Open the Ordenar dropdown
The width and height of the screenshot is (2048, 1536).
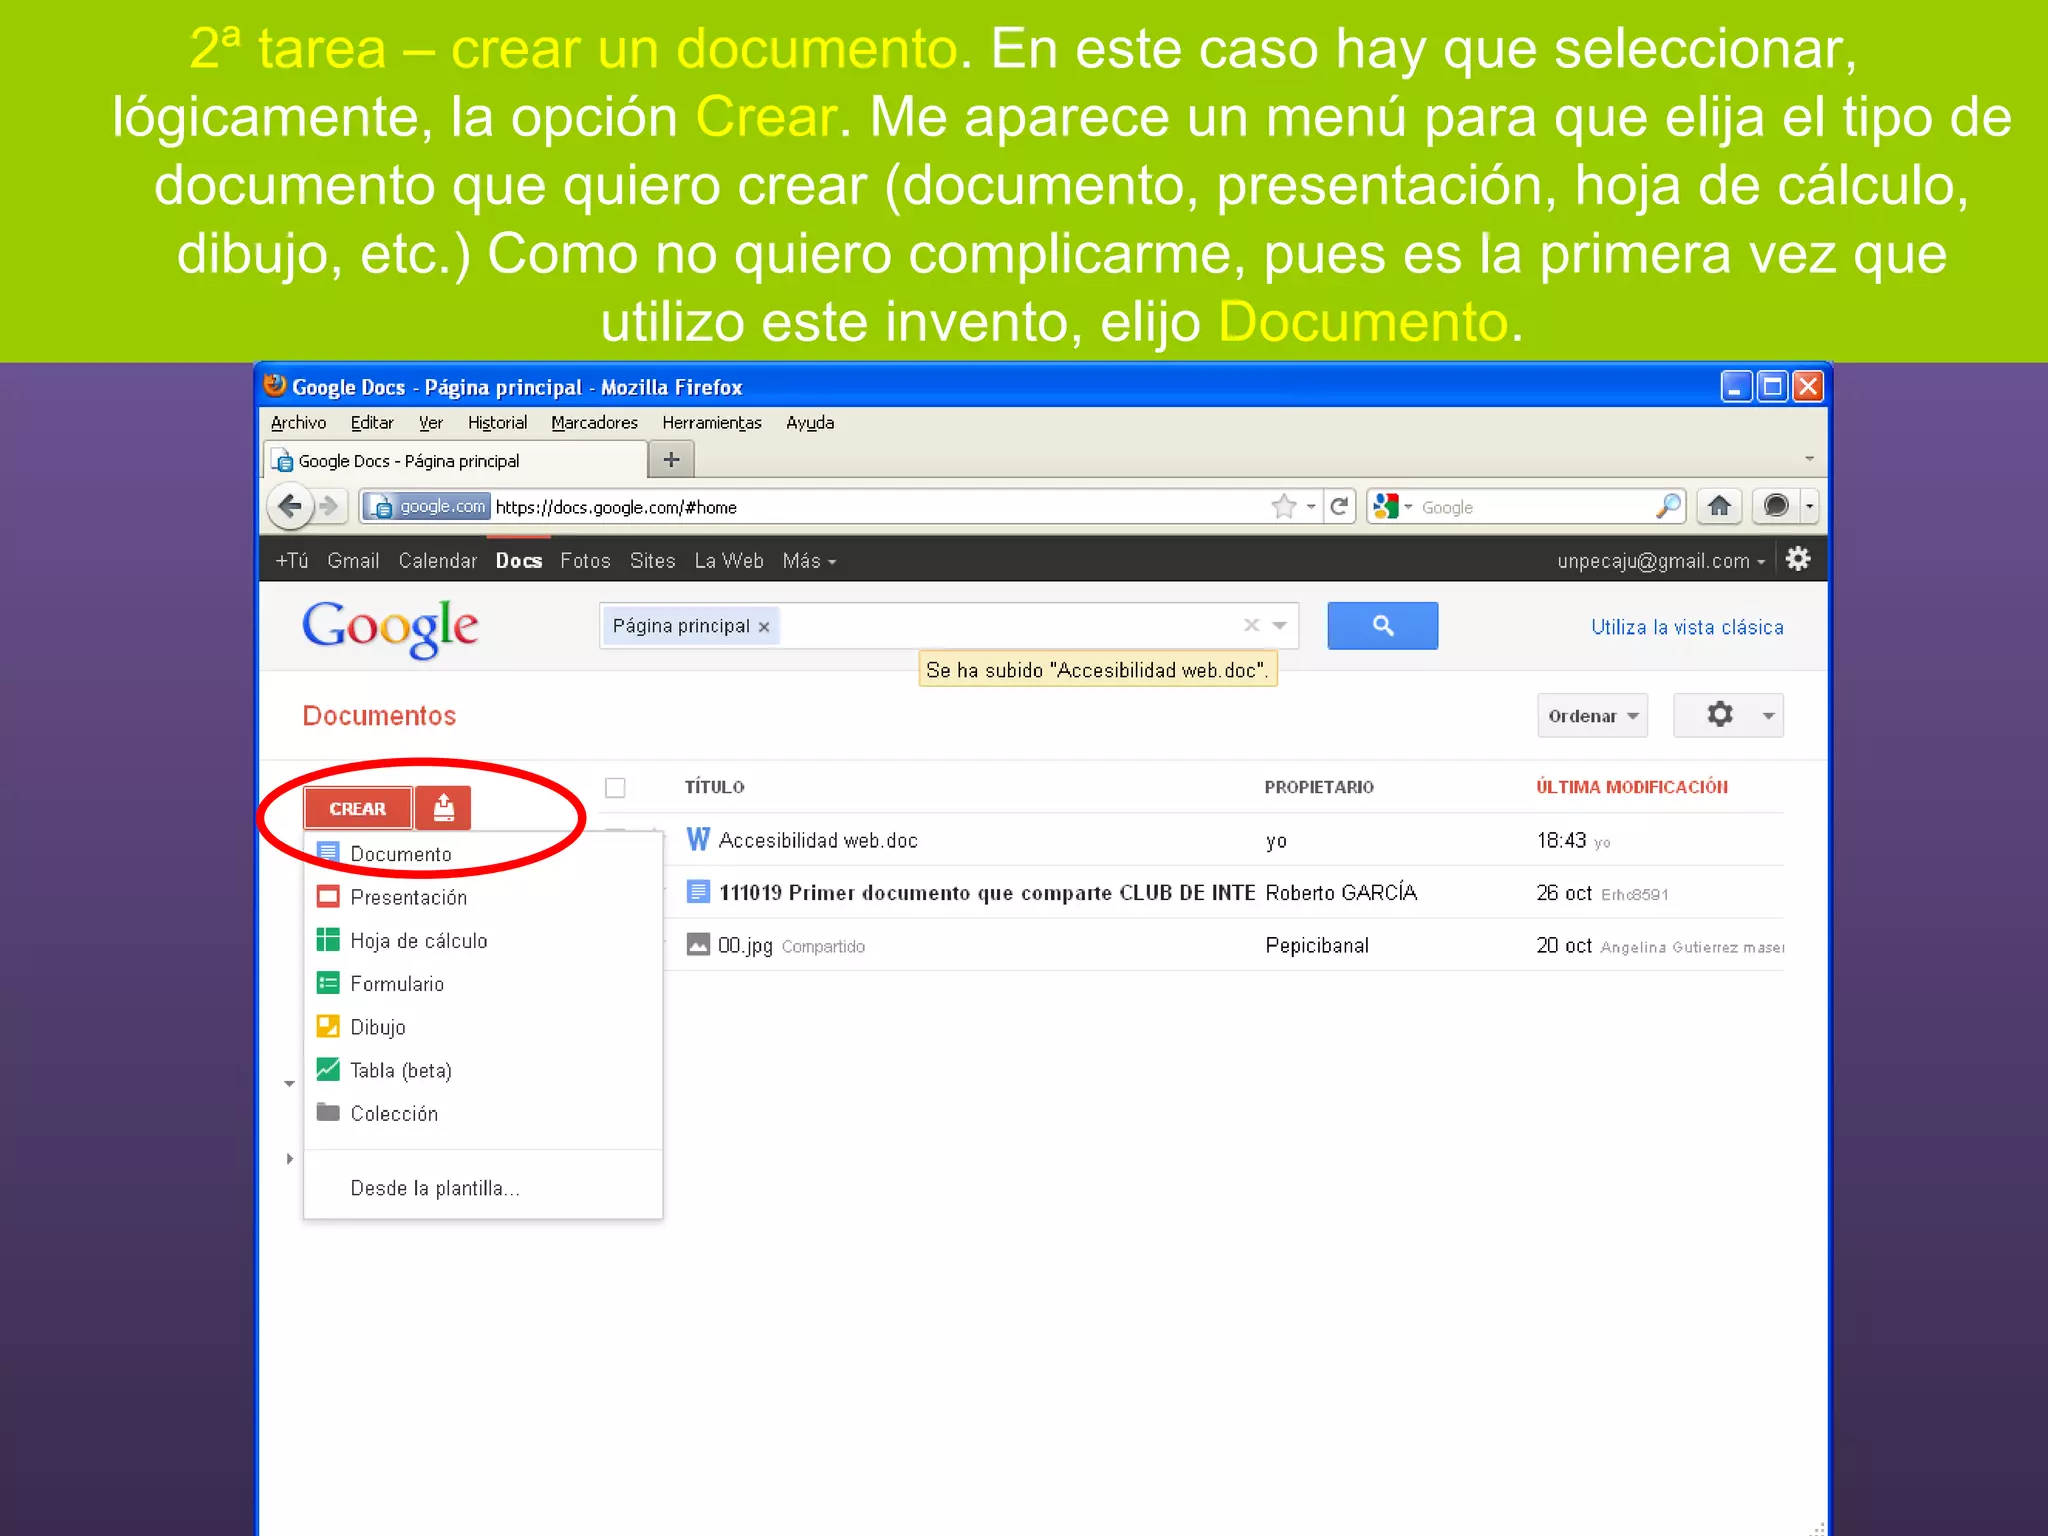1592,715
